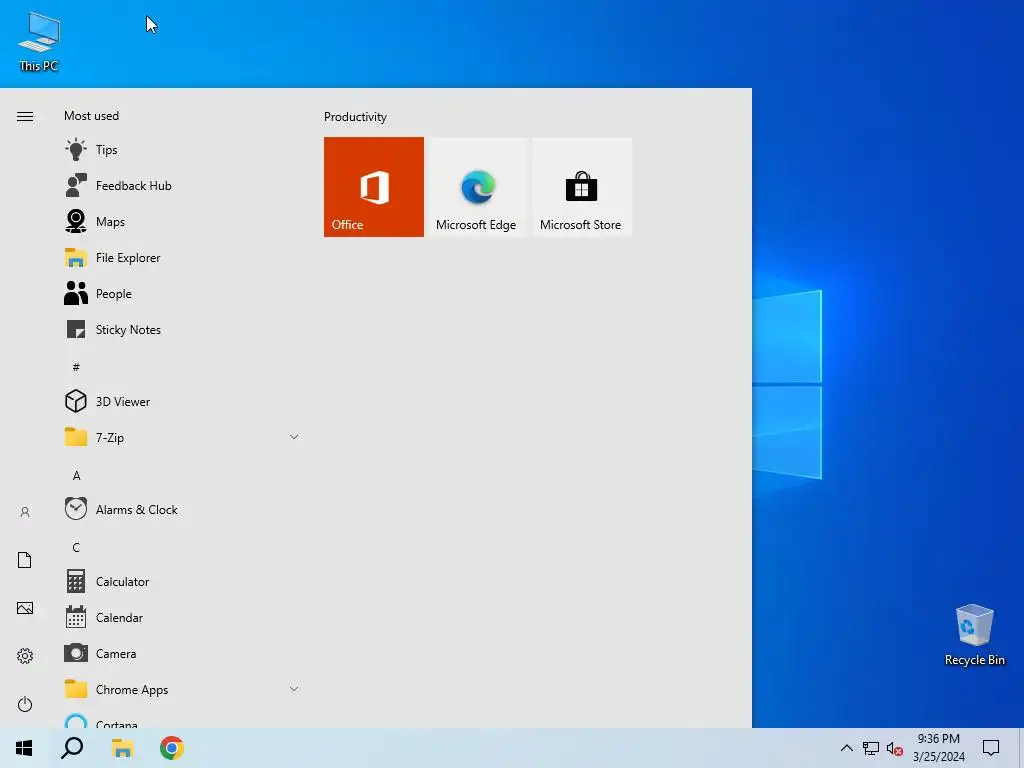Open the Microsoft Store tile
The image size is (1024, 768).
581,187
